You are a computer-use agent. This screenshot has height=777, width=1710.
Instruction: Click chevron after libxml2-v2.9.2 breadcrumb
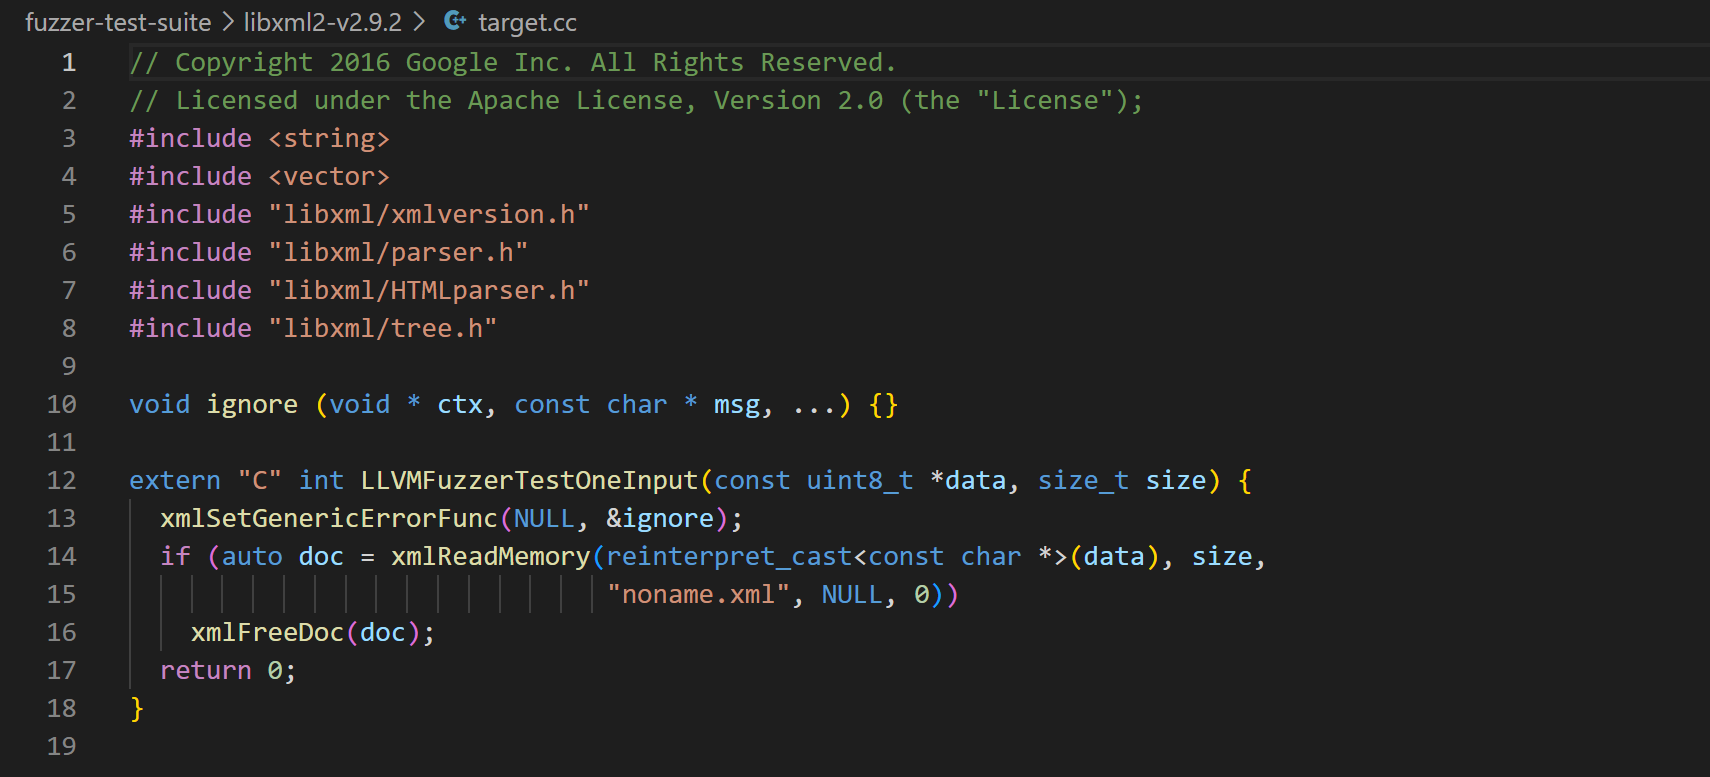tap(419, 22)
